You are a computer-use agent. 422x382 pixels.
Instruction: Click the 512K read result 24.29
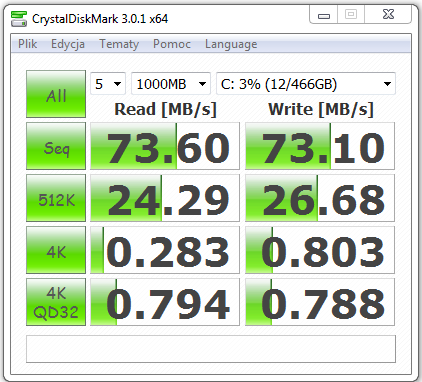(165, 198)
